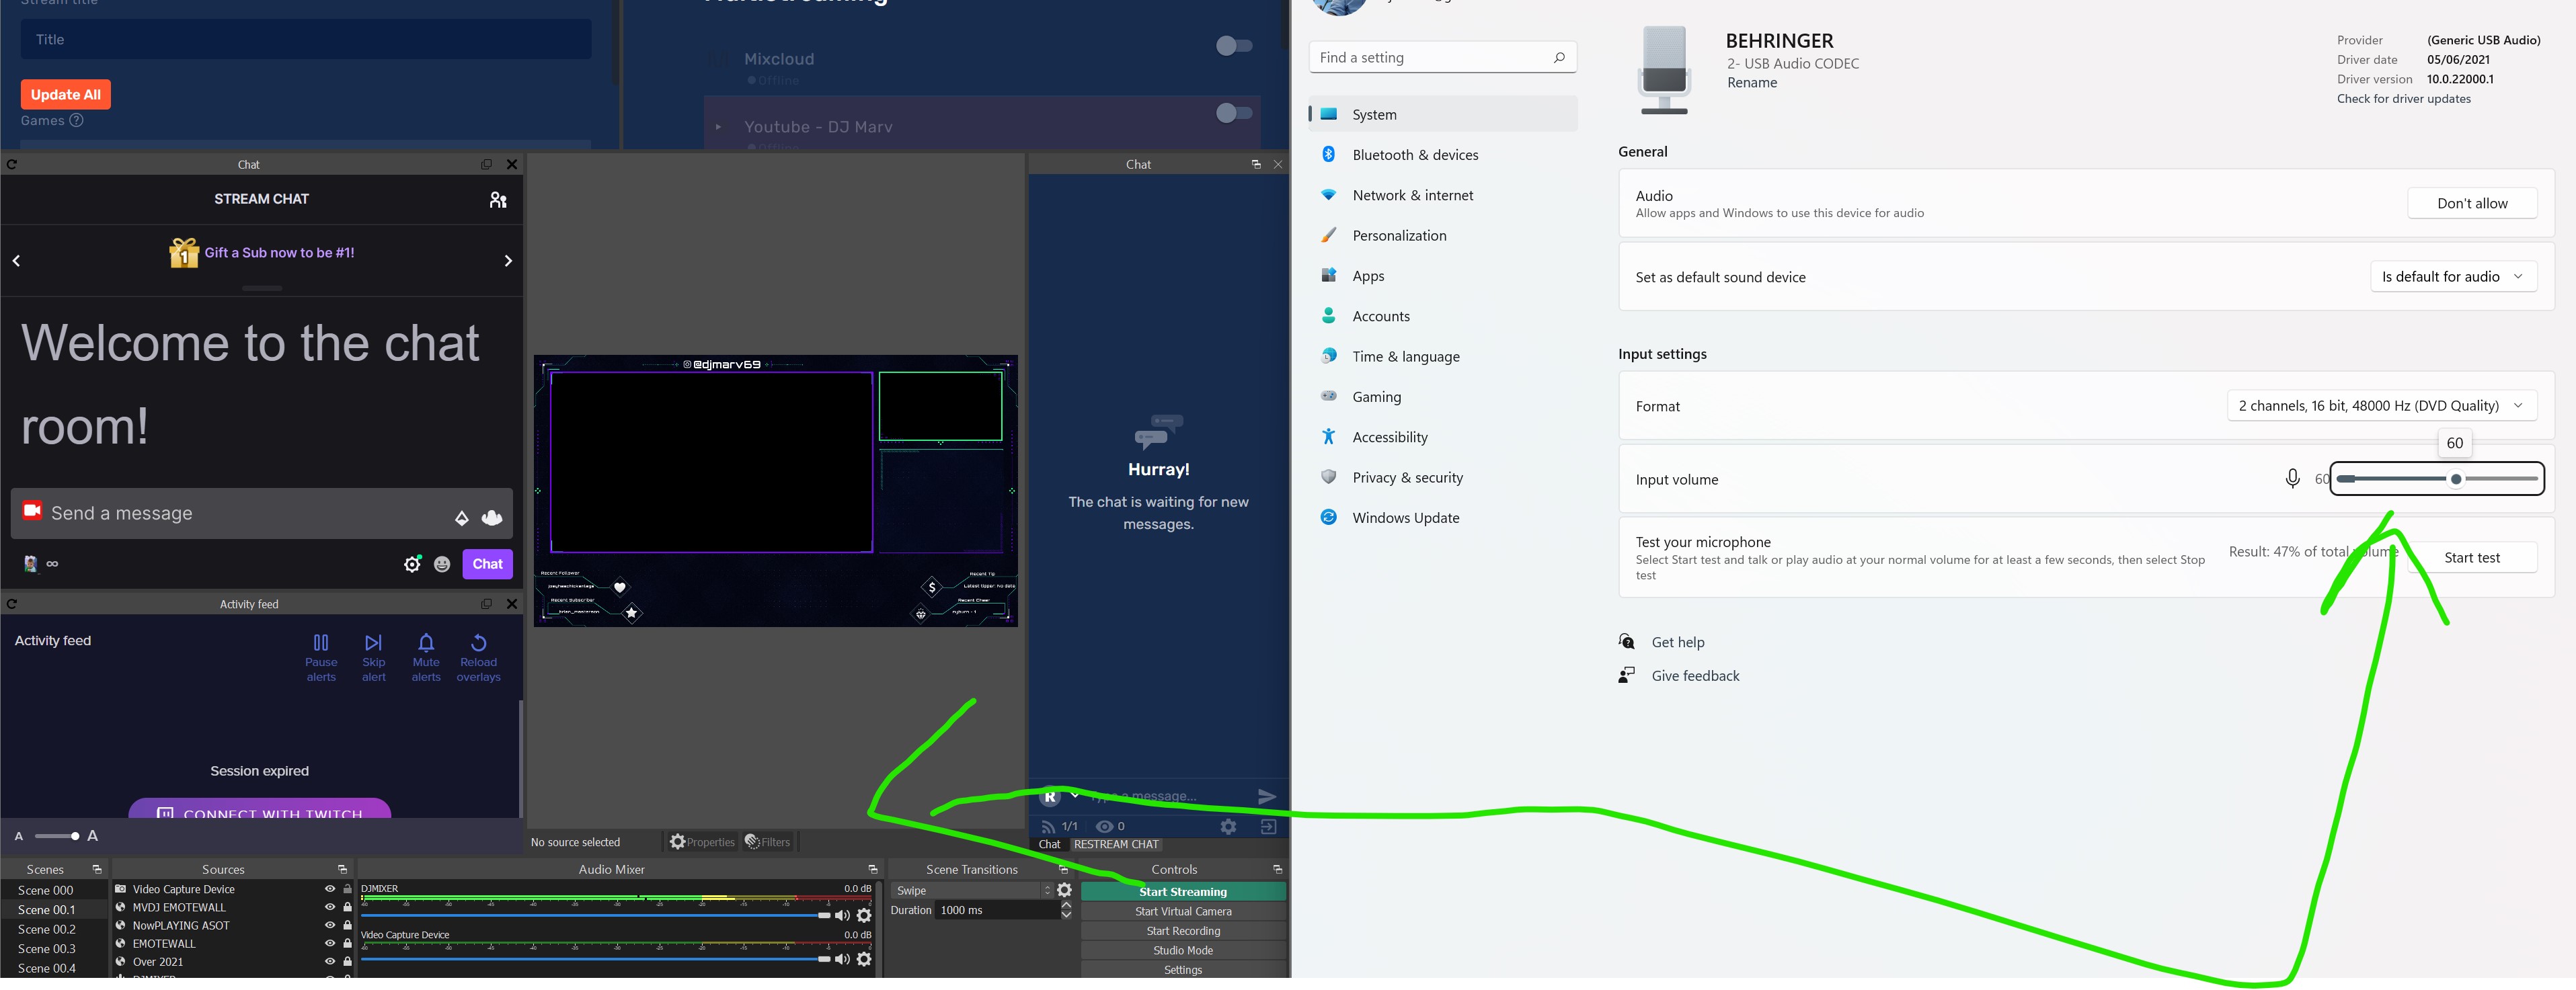
Task: Send message in Restream chat
Action: [x=1266, y=796]
